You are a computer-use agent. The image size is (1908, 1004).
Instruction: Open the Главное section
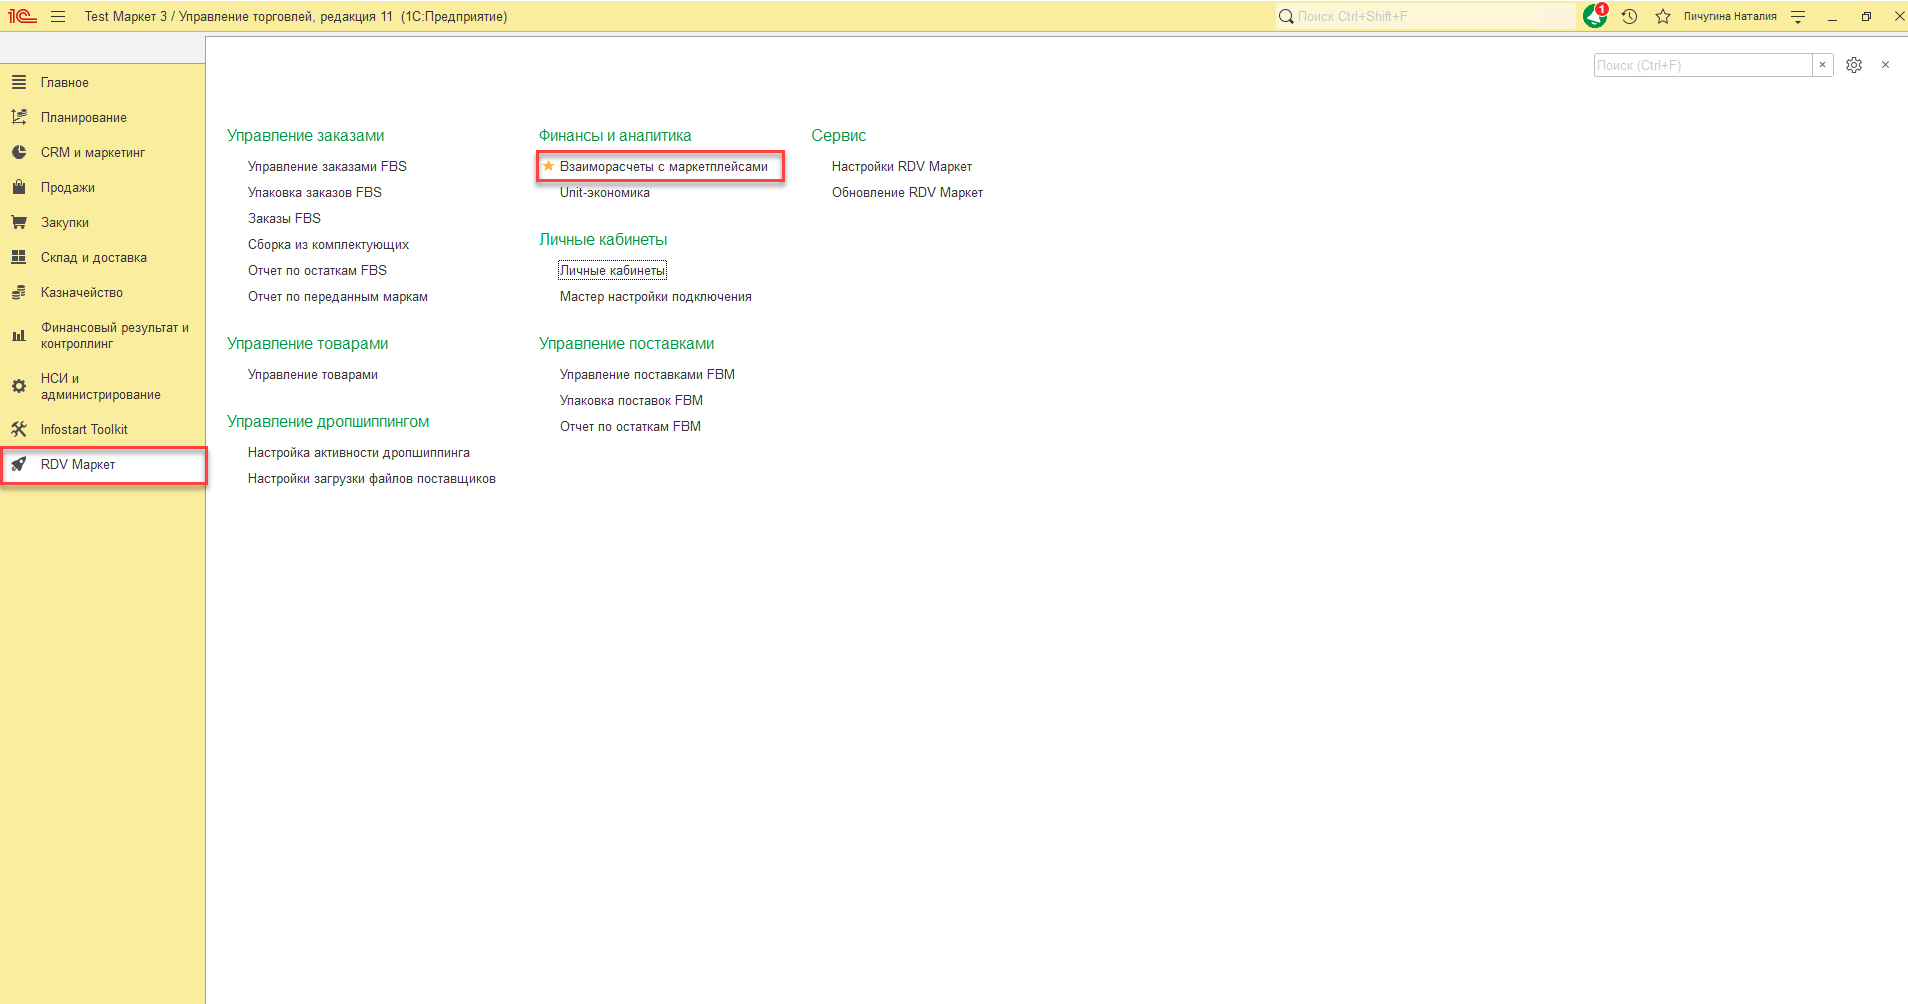[x=103, y=82]
